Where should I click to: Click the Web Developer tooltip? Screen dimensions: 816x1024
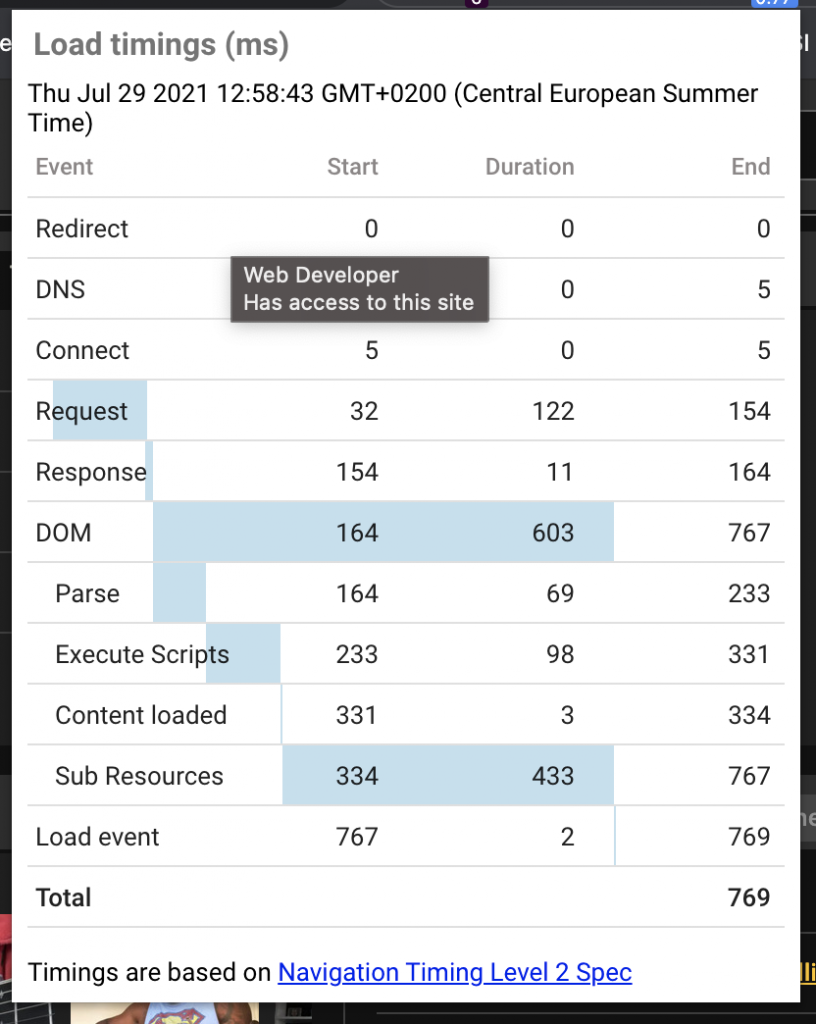click(360, 289)
